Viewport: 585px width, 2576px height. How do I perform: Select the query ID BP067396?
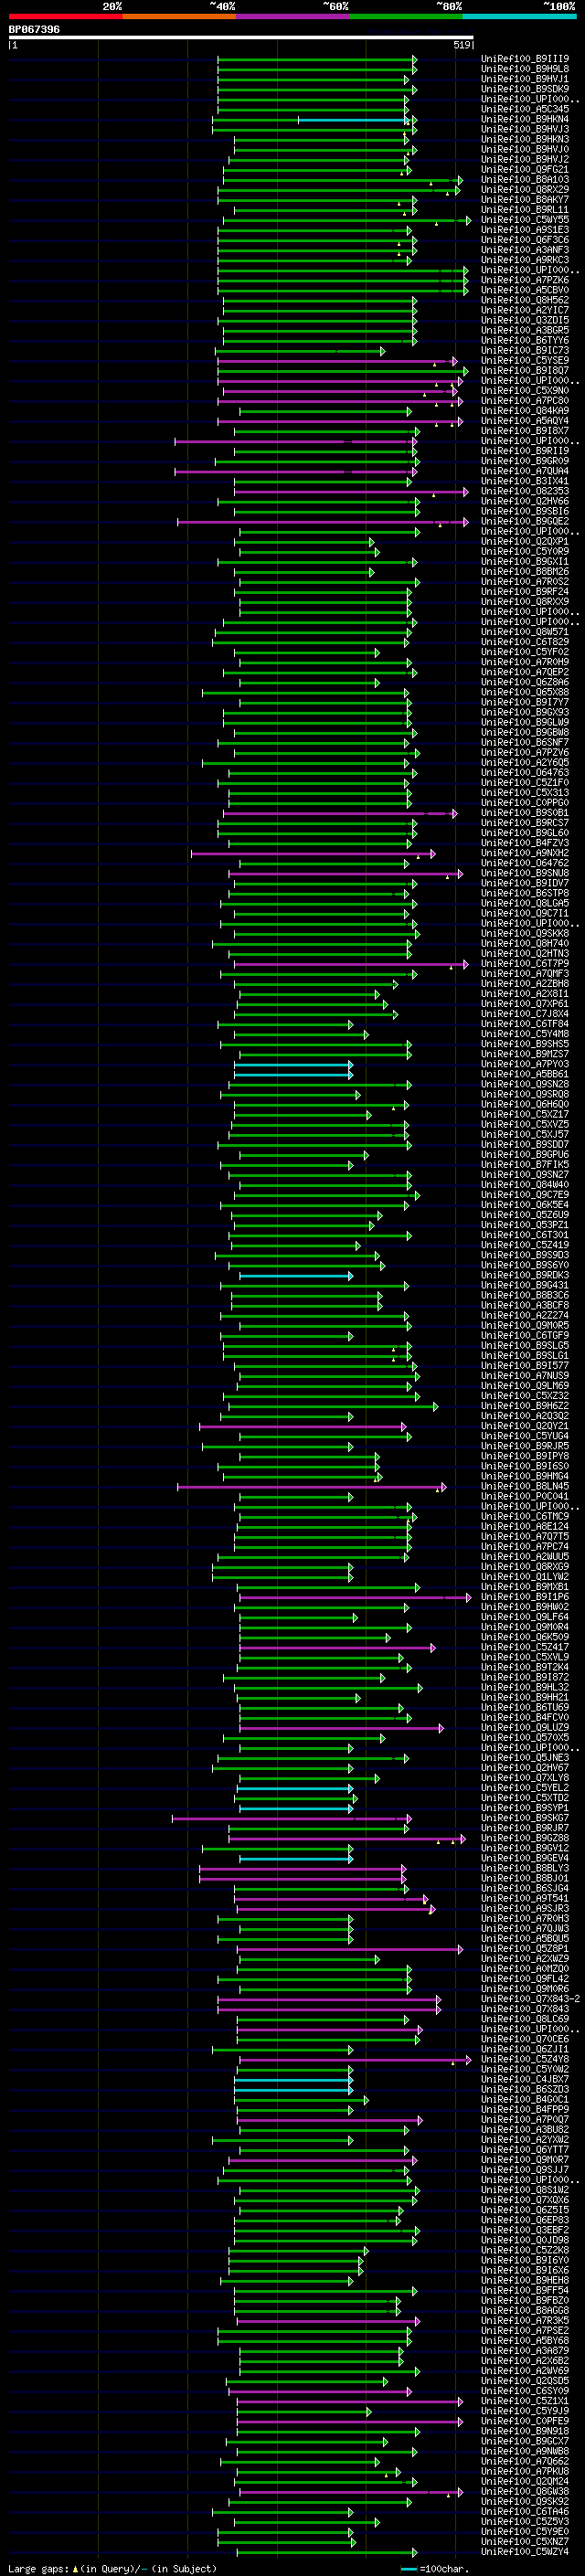pyautogui.click(x=34, y=29)
